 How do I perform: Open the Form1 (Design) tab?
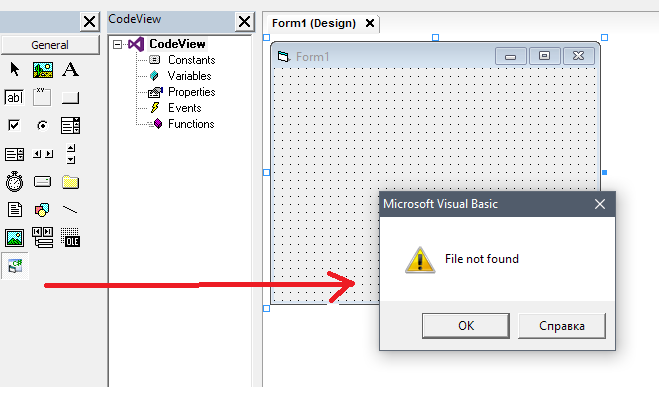314,23
